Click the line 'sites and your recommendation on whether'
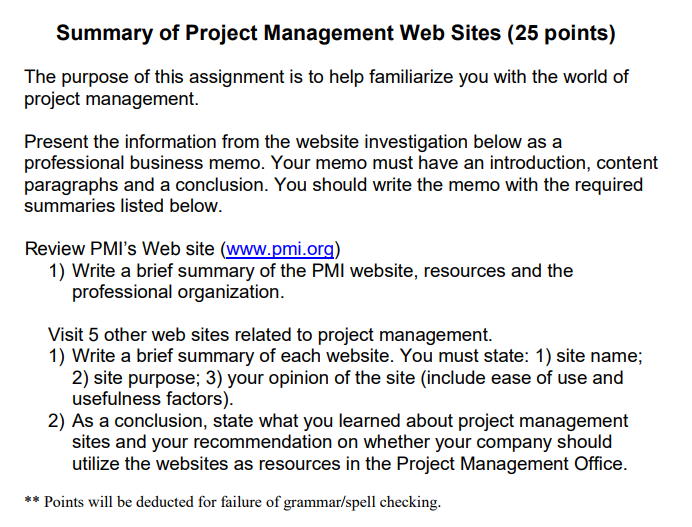This screenshot has height=527, width=692. tap(342, 442)
